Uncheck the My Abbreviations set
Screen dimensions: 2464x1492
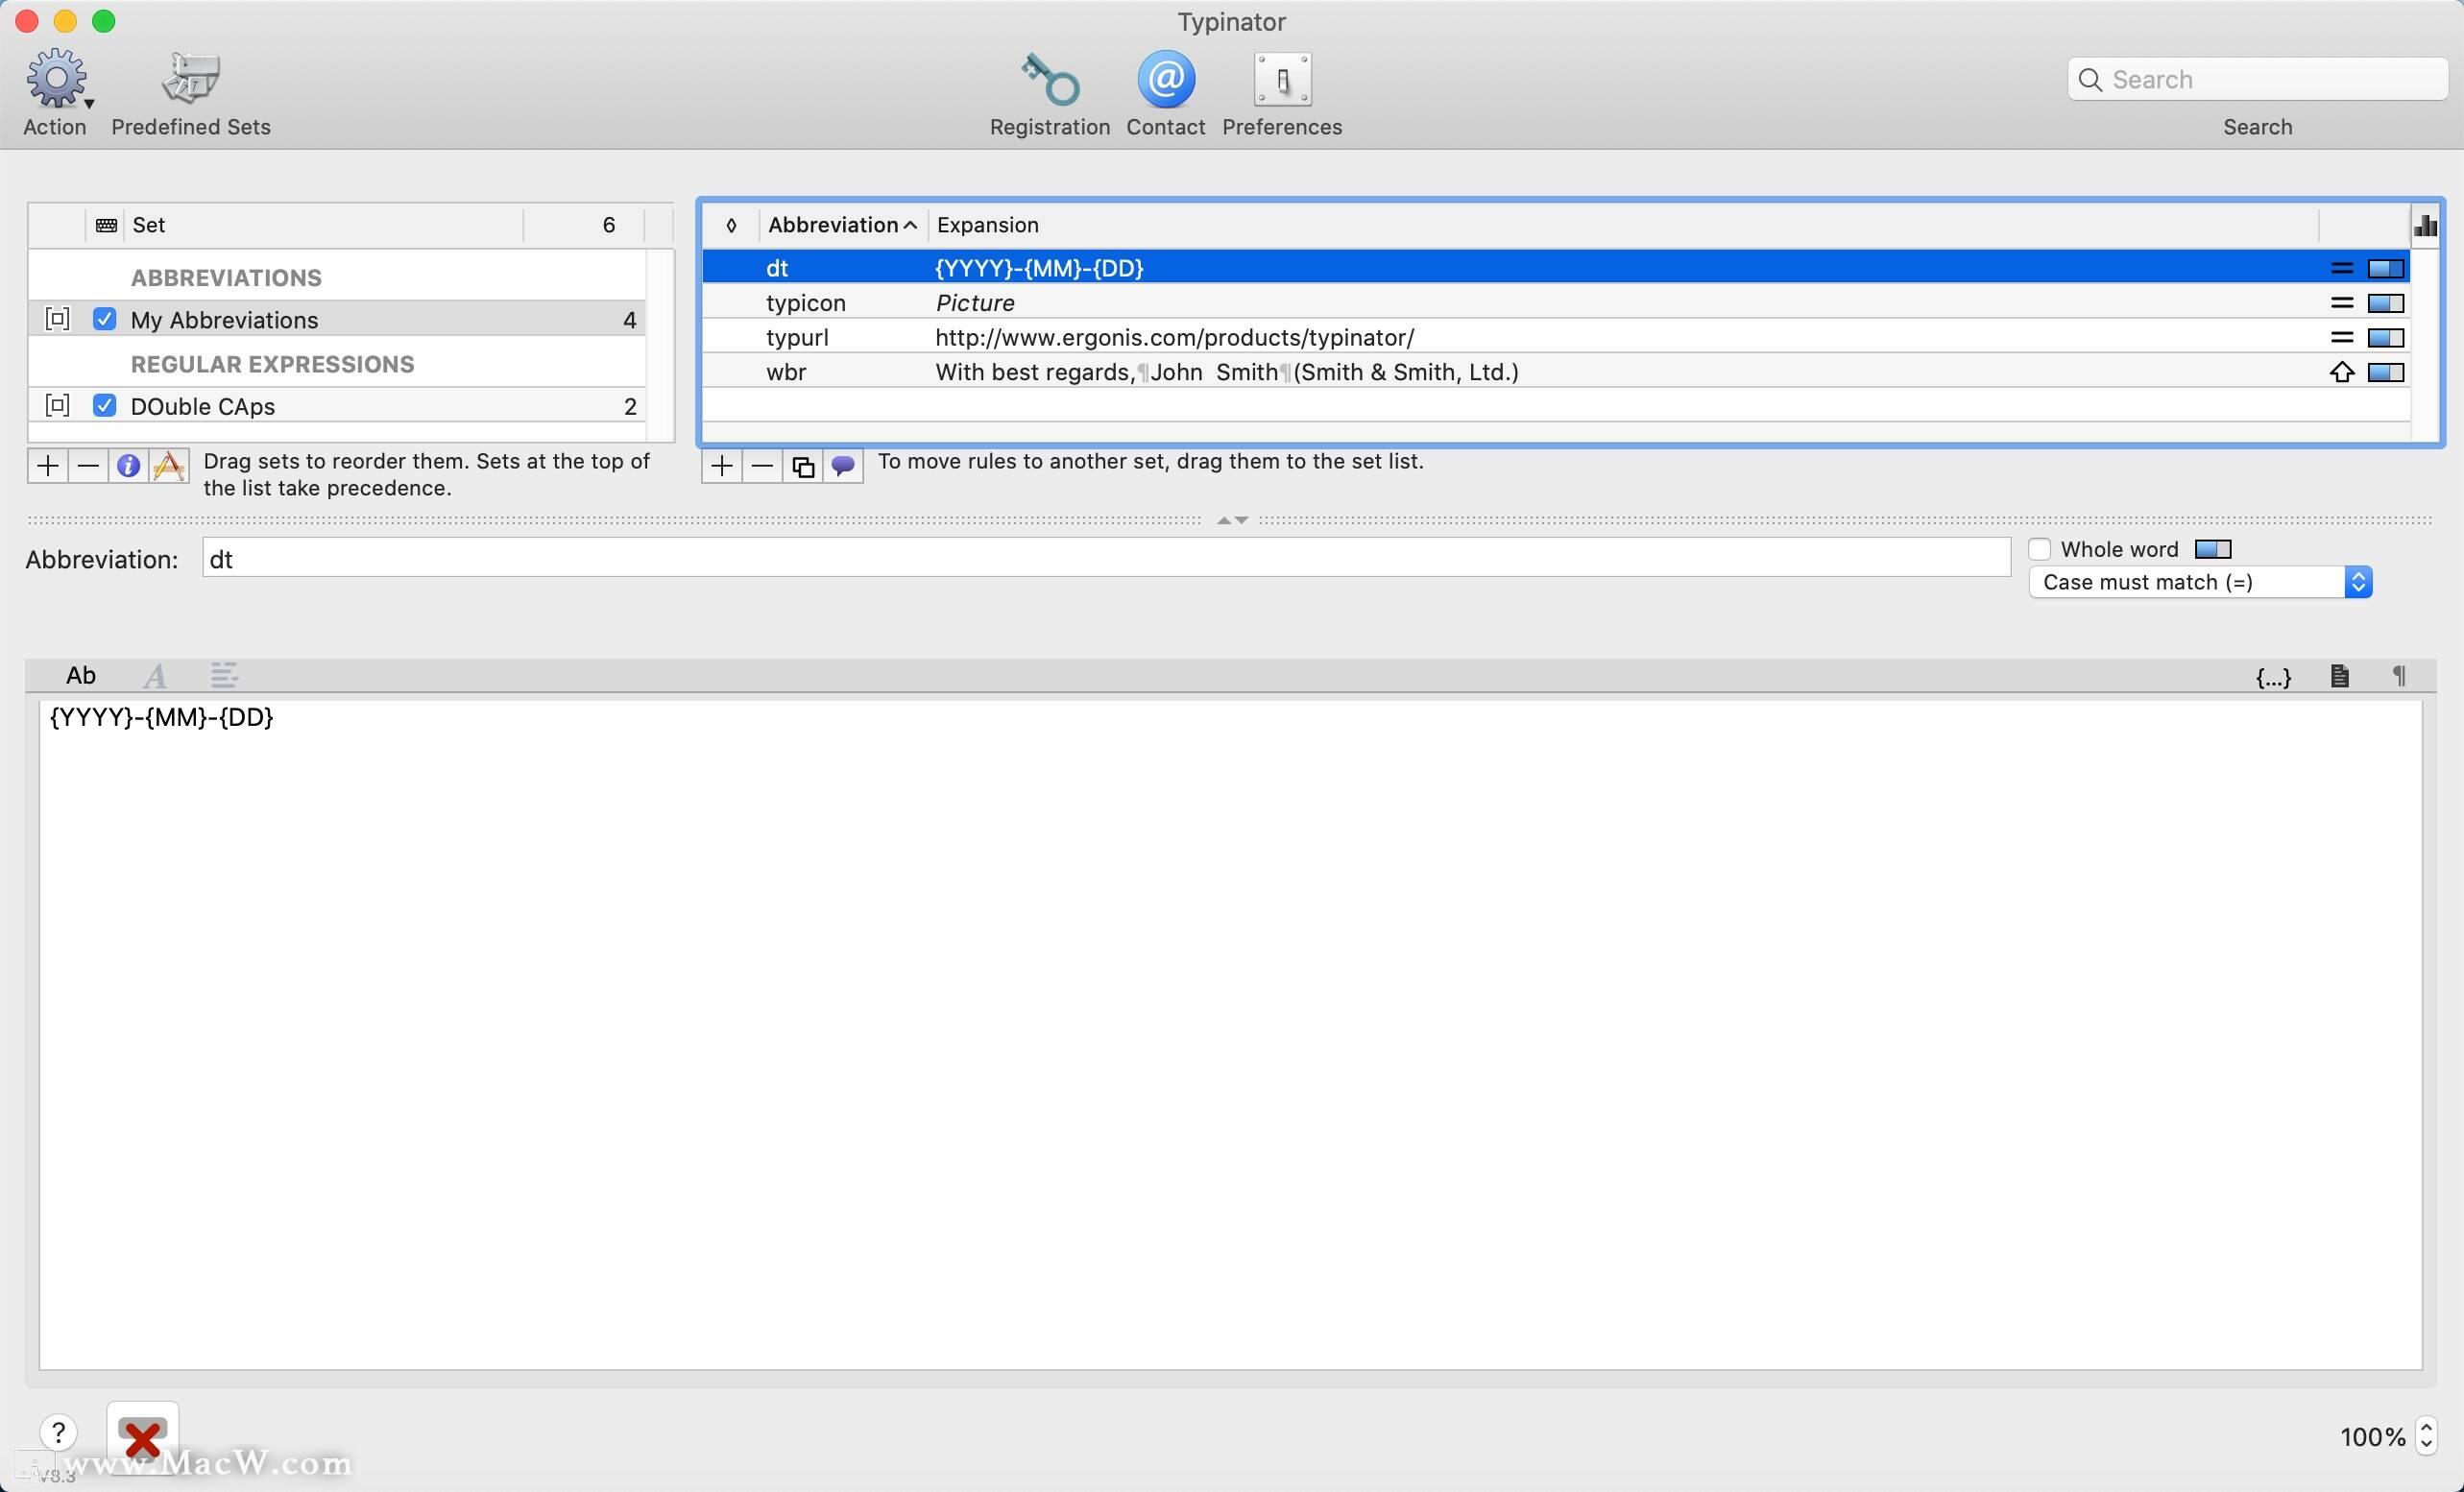(x=104, y=319)
